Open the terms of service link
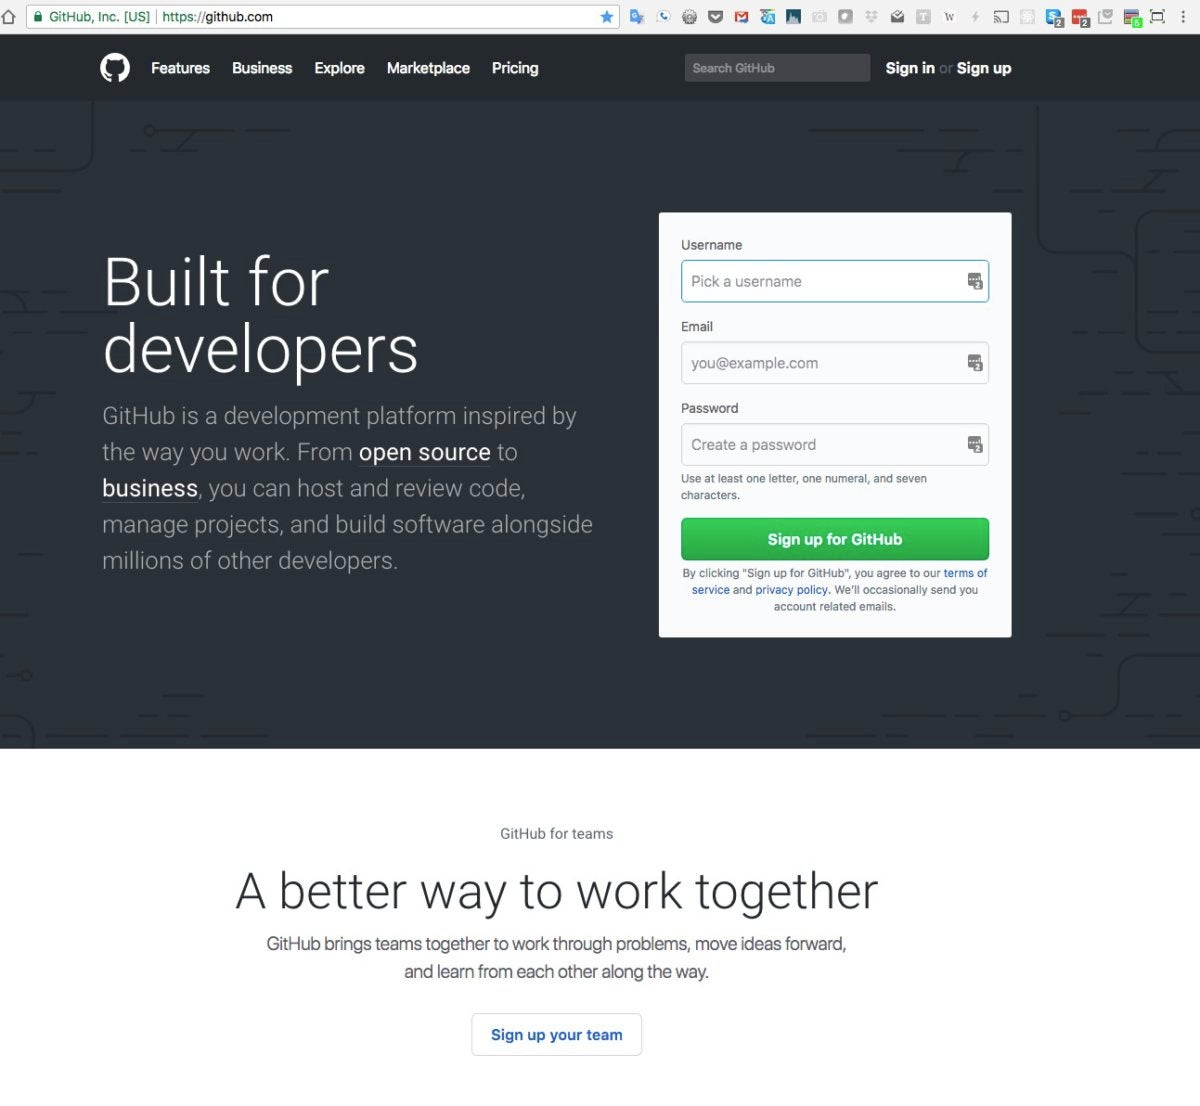 tap(965, 574)
